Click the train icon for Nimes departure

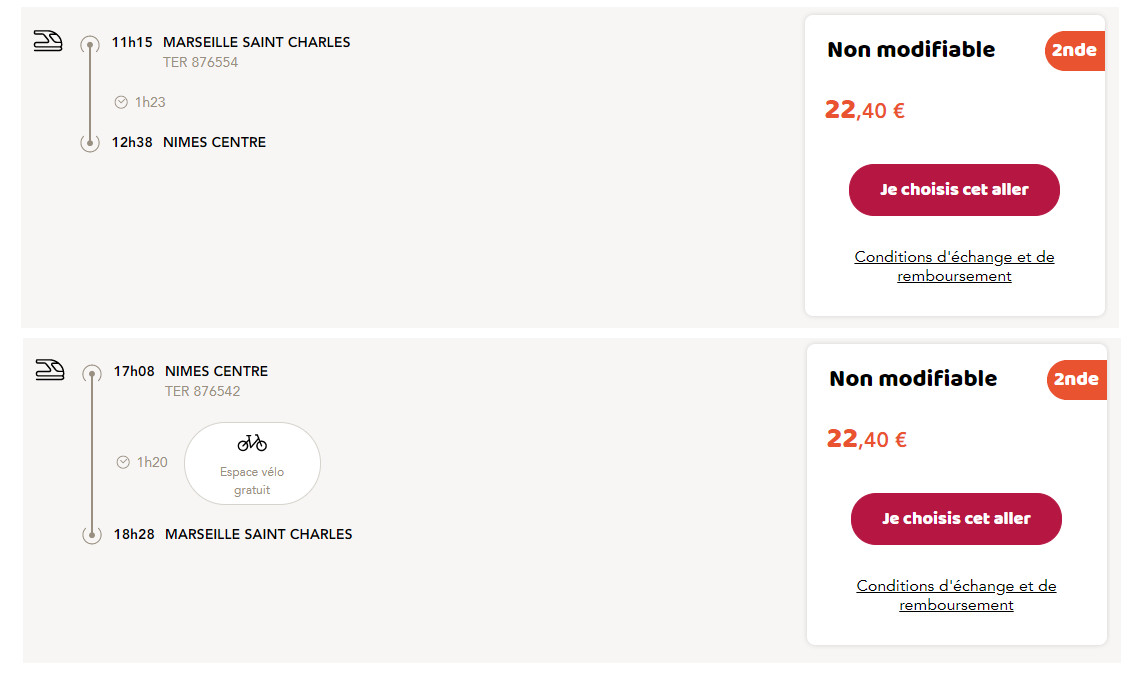50,370
